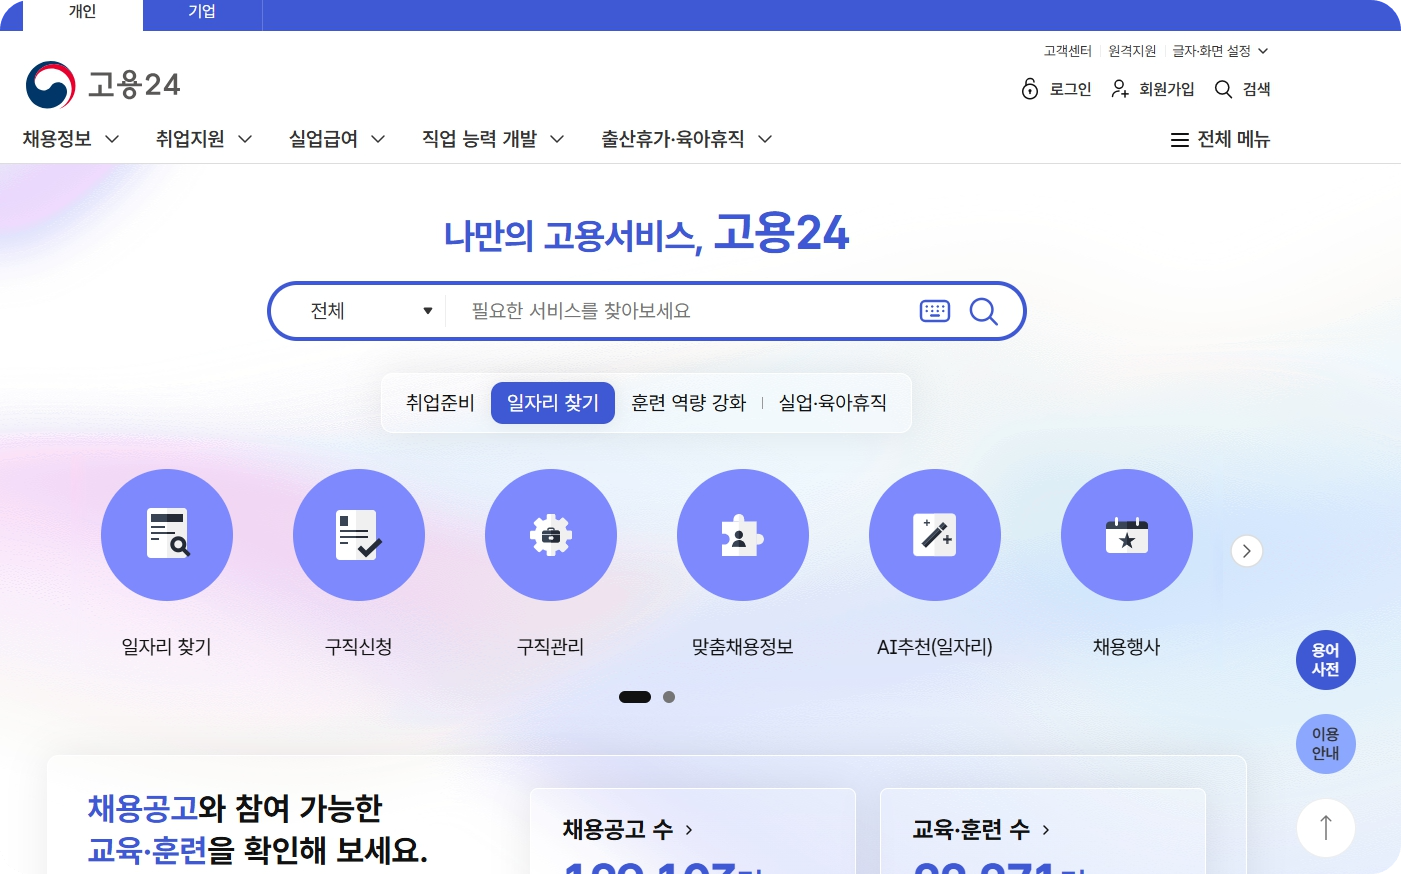Image resolution: width=1401 pixels, height=874 pixels.
Task: Click the 고객센터 link
Action: [1068, 51]
